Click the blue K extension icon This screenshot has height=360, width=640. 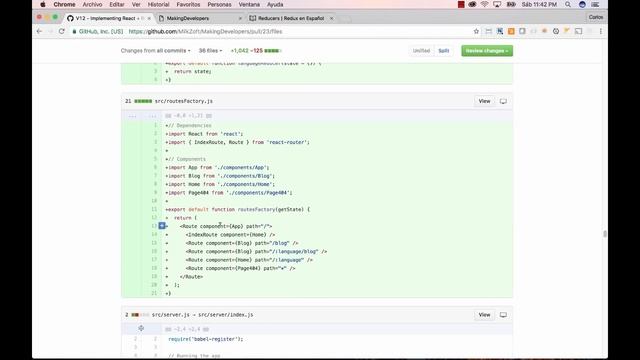coord(500,31)
